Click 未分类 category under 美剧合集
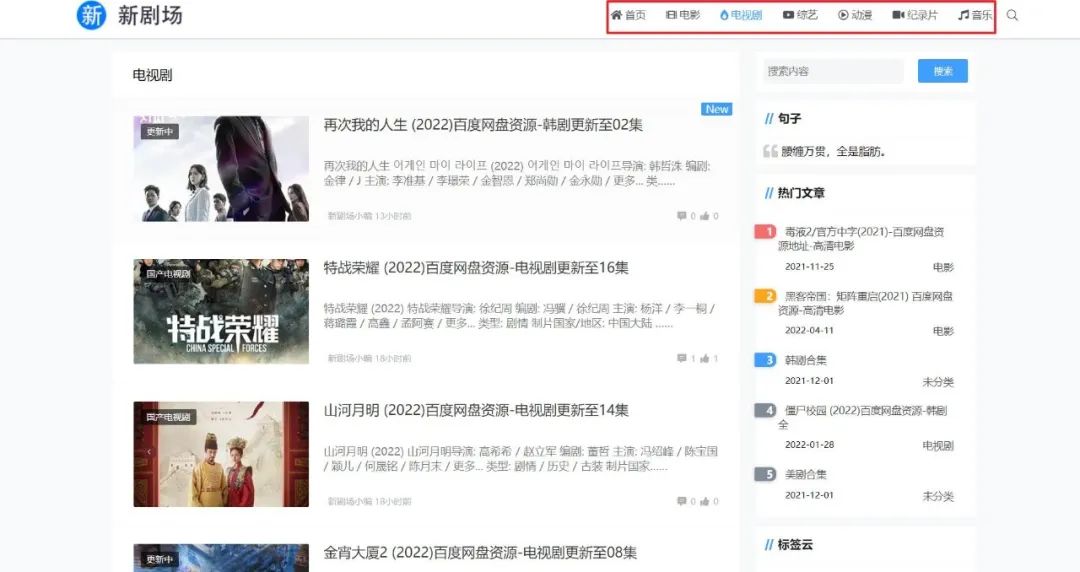The image size is (1080, 572). (x=938, y=496)
